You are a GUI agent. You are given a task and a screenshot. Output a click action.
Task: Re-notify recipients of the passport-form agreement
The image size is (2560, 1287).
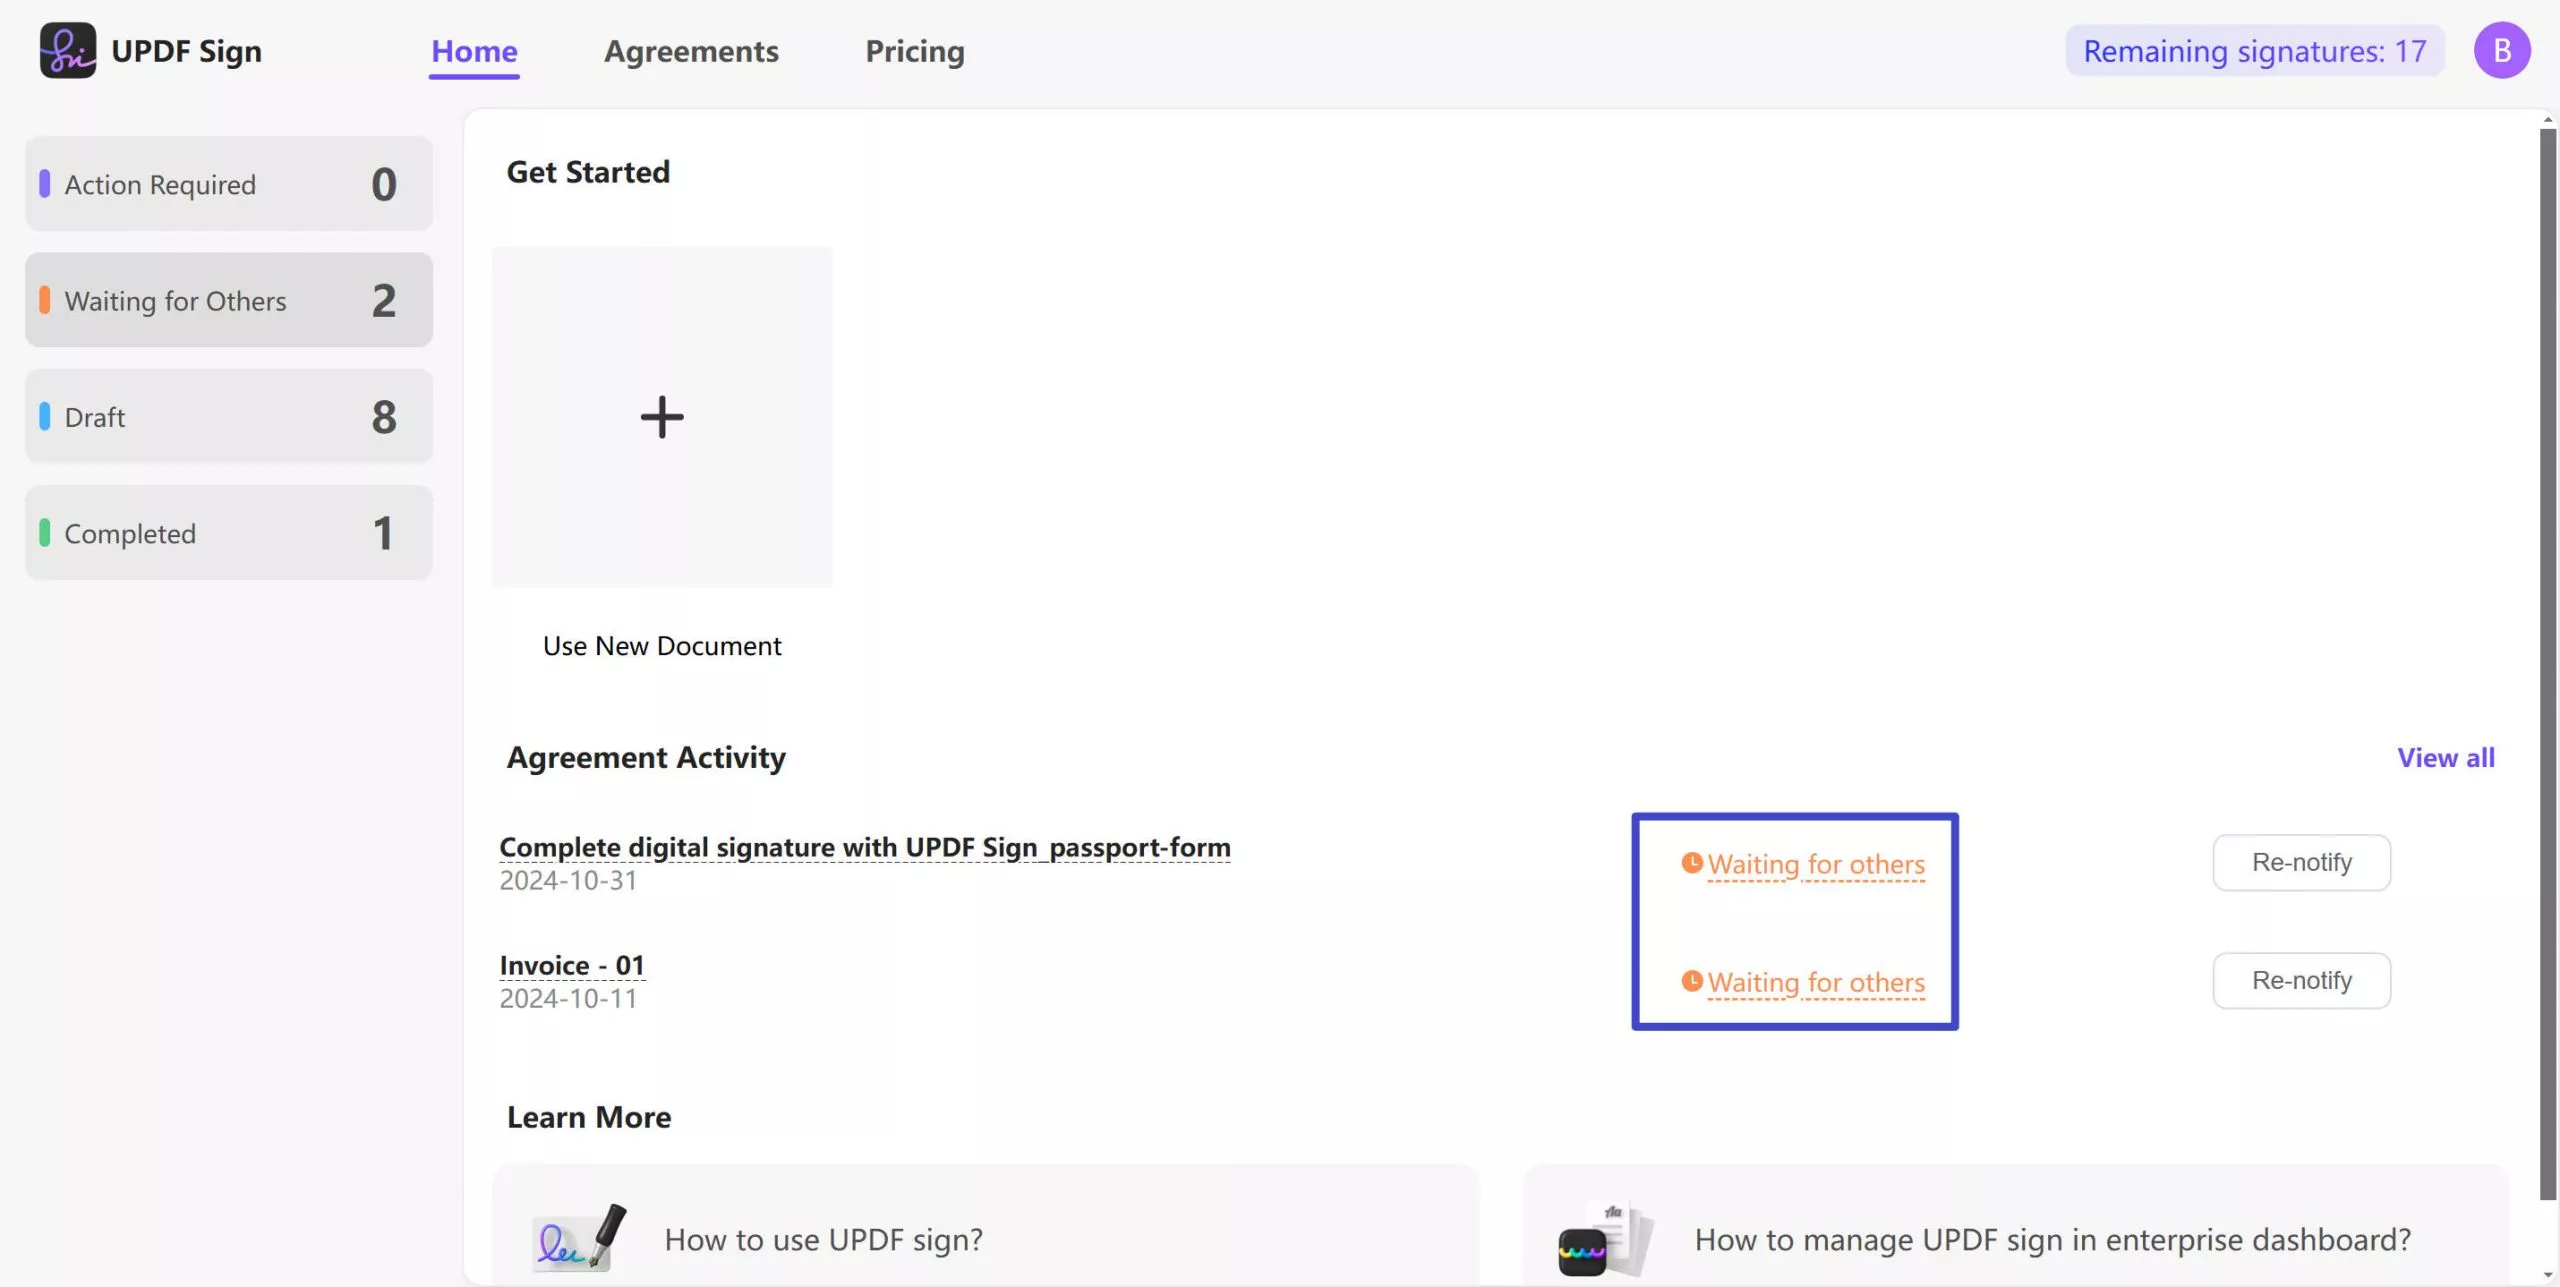tap(2301, 862)
